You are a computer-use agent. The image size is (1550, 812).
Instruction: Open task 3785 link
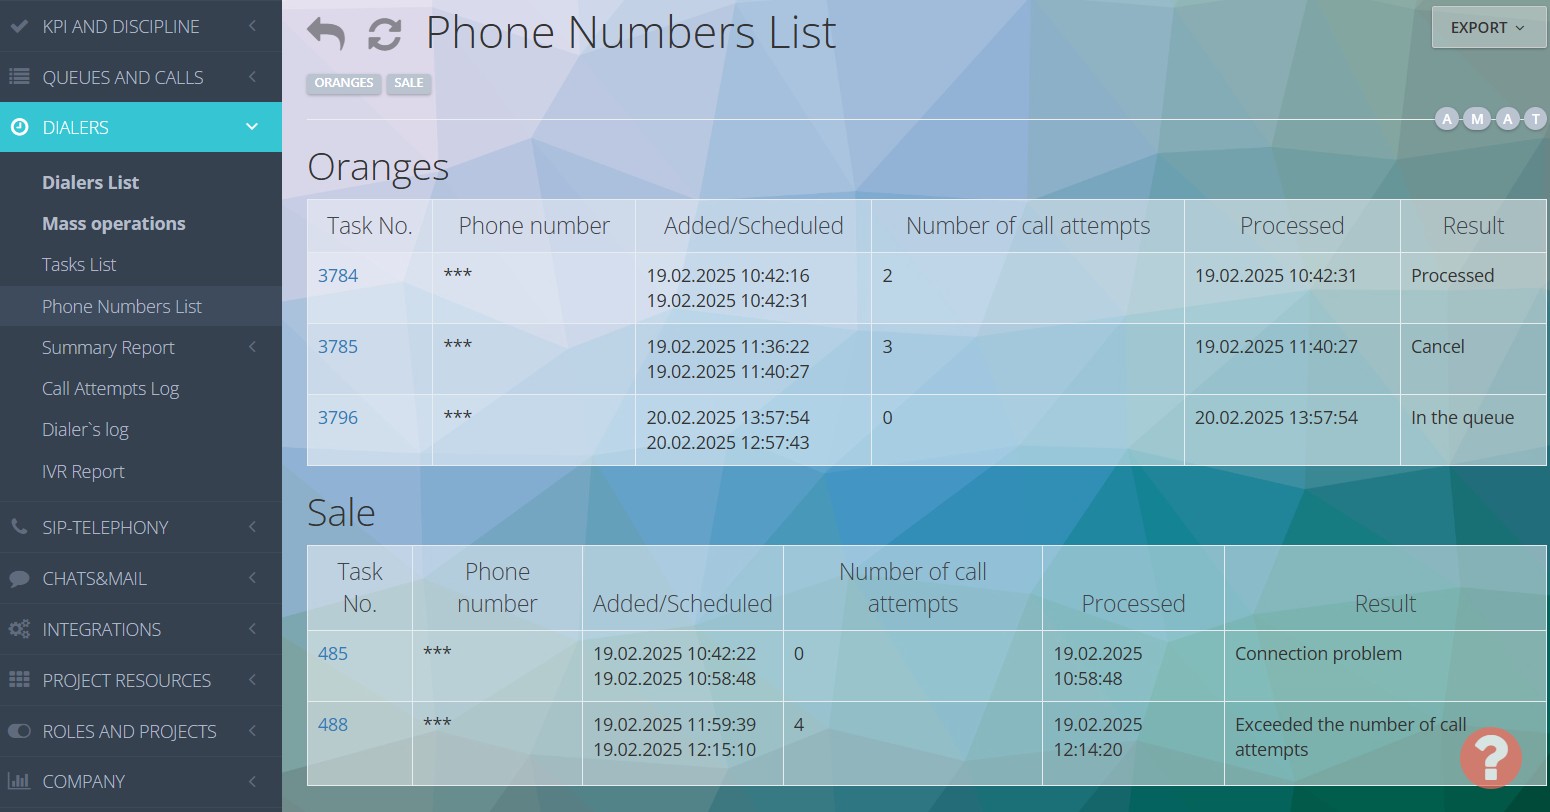coord(338,347)
